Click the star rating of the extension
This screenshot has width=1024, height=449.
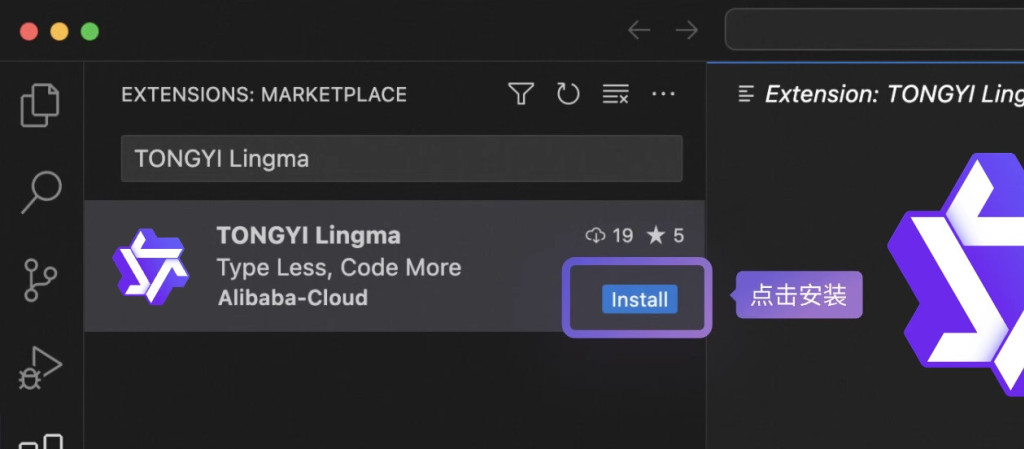665,236
